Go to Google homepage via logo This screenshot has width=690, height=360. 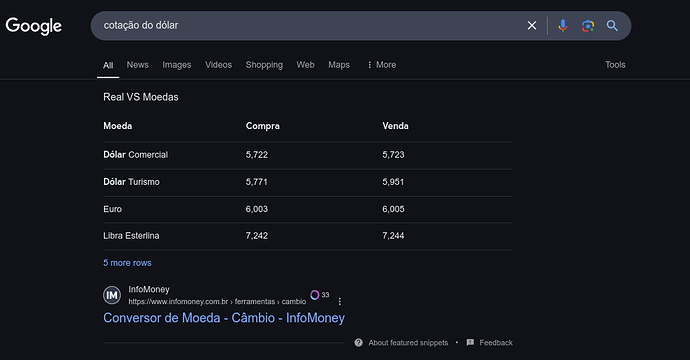34,26
